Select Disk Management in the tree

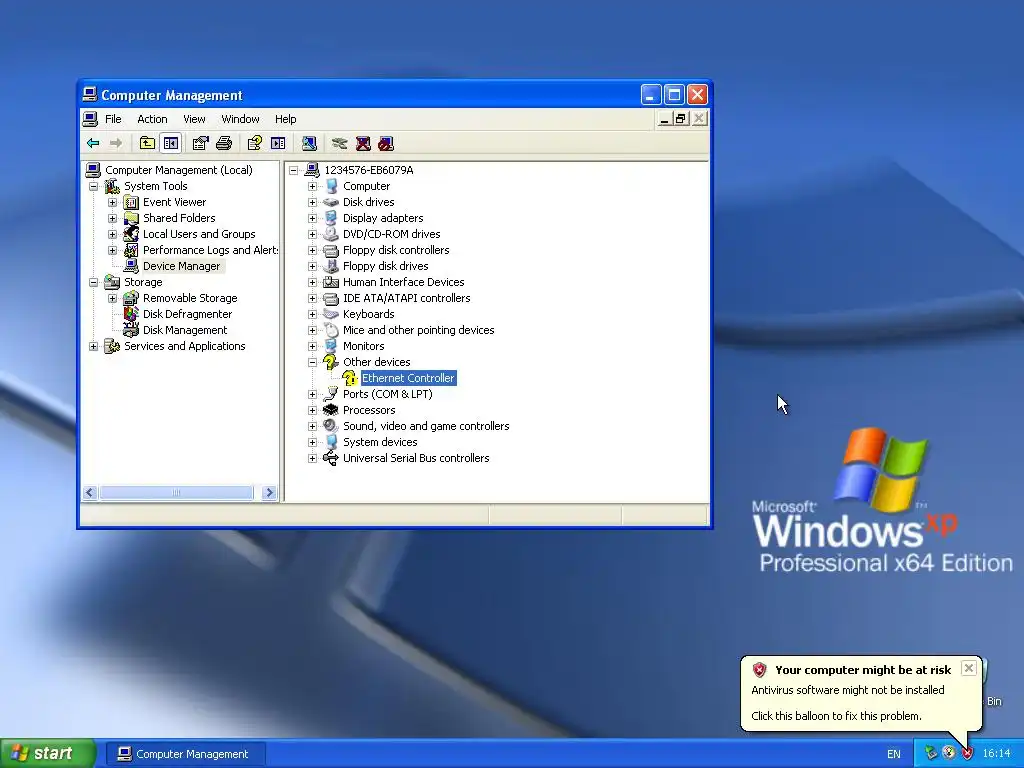coord(185,330)
